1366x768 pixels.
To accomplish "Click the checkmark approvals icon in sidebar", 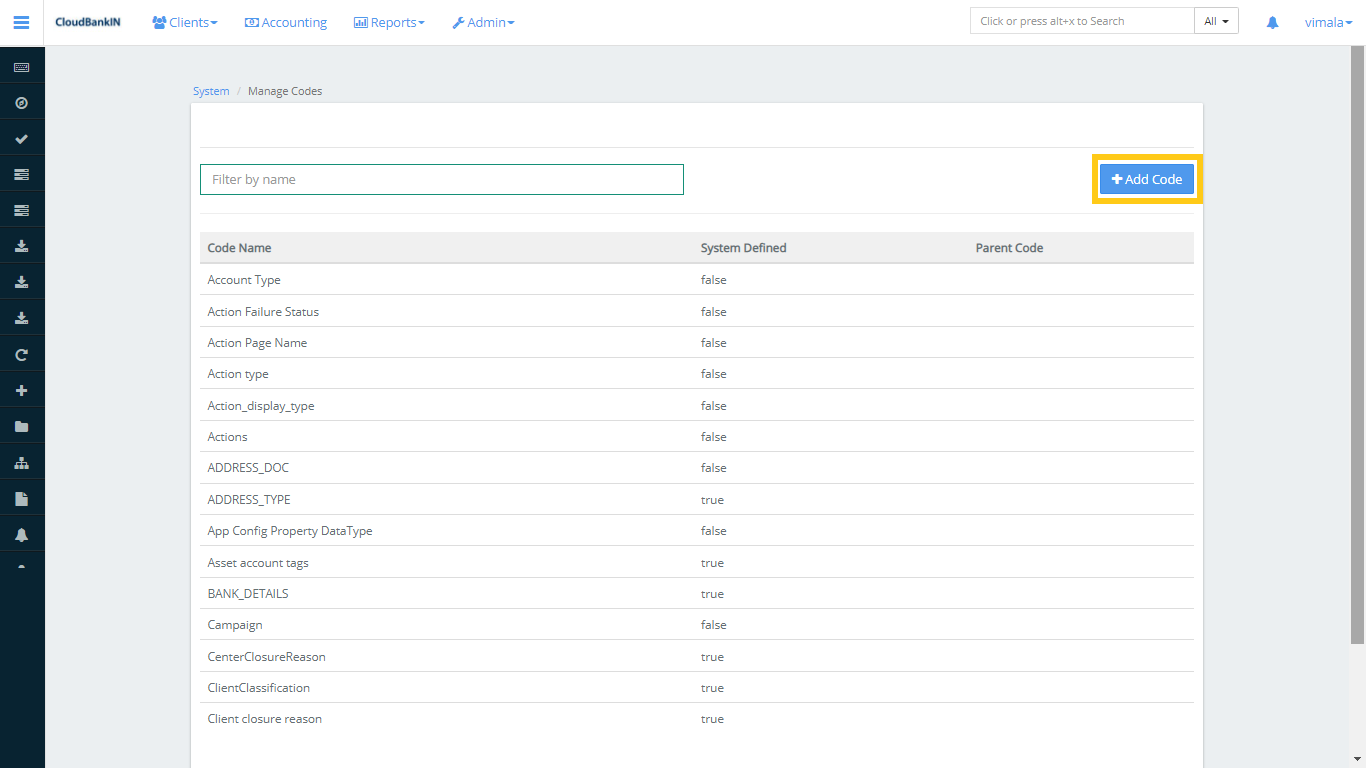I will 22,137.
